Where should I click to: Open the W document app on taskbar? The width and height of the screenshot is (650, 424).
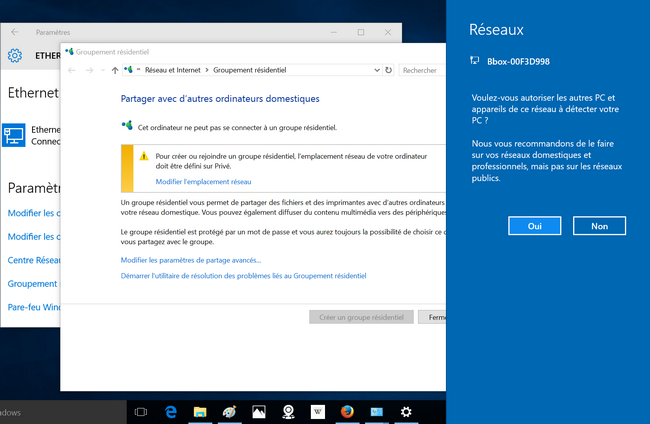[318, 412]
